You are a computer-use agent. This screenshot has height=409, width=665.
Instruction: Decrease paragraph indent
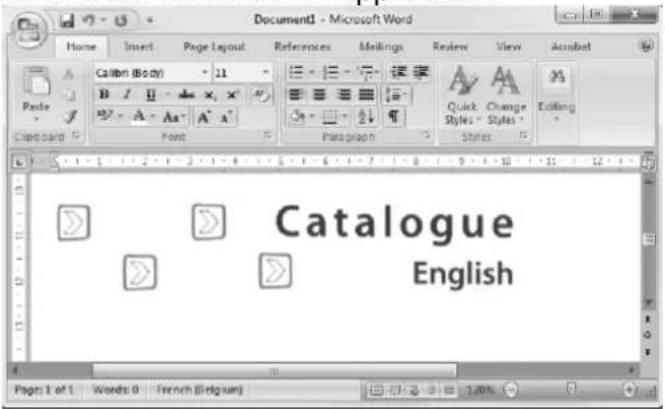399,73
